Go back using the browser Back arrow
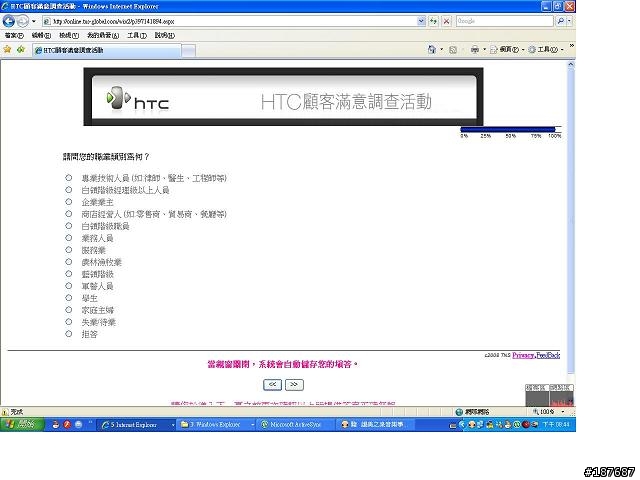The width and height of the screenshot is (640, 480). 8,21
